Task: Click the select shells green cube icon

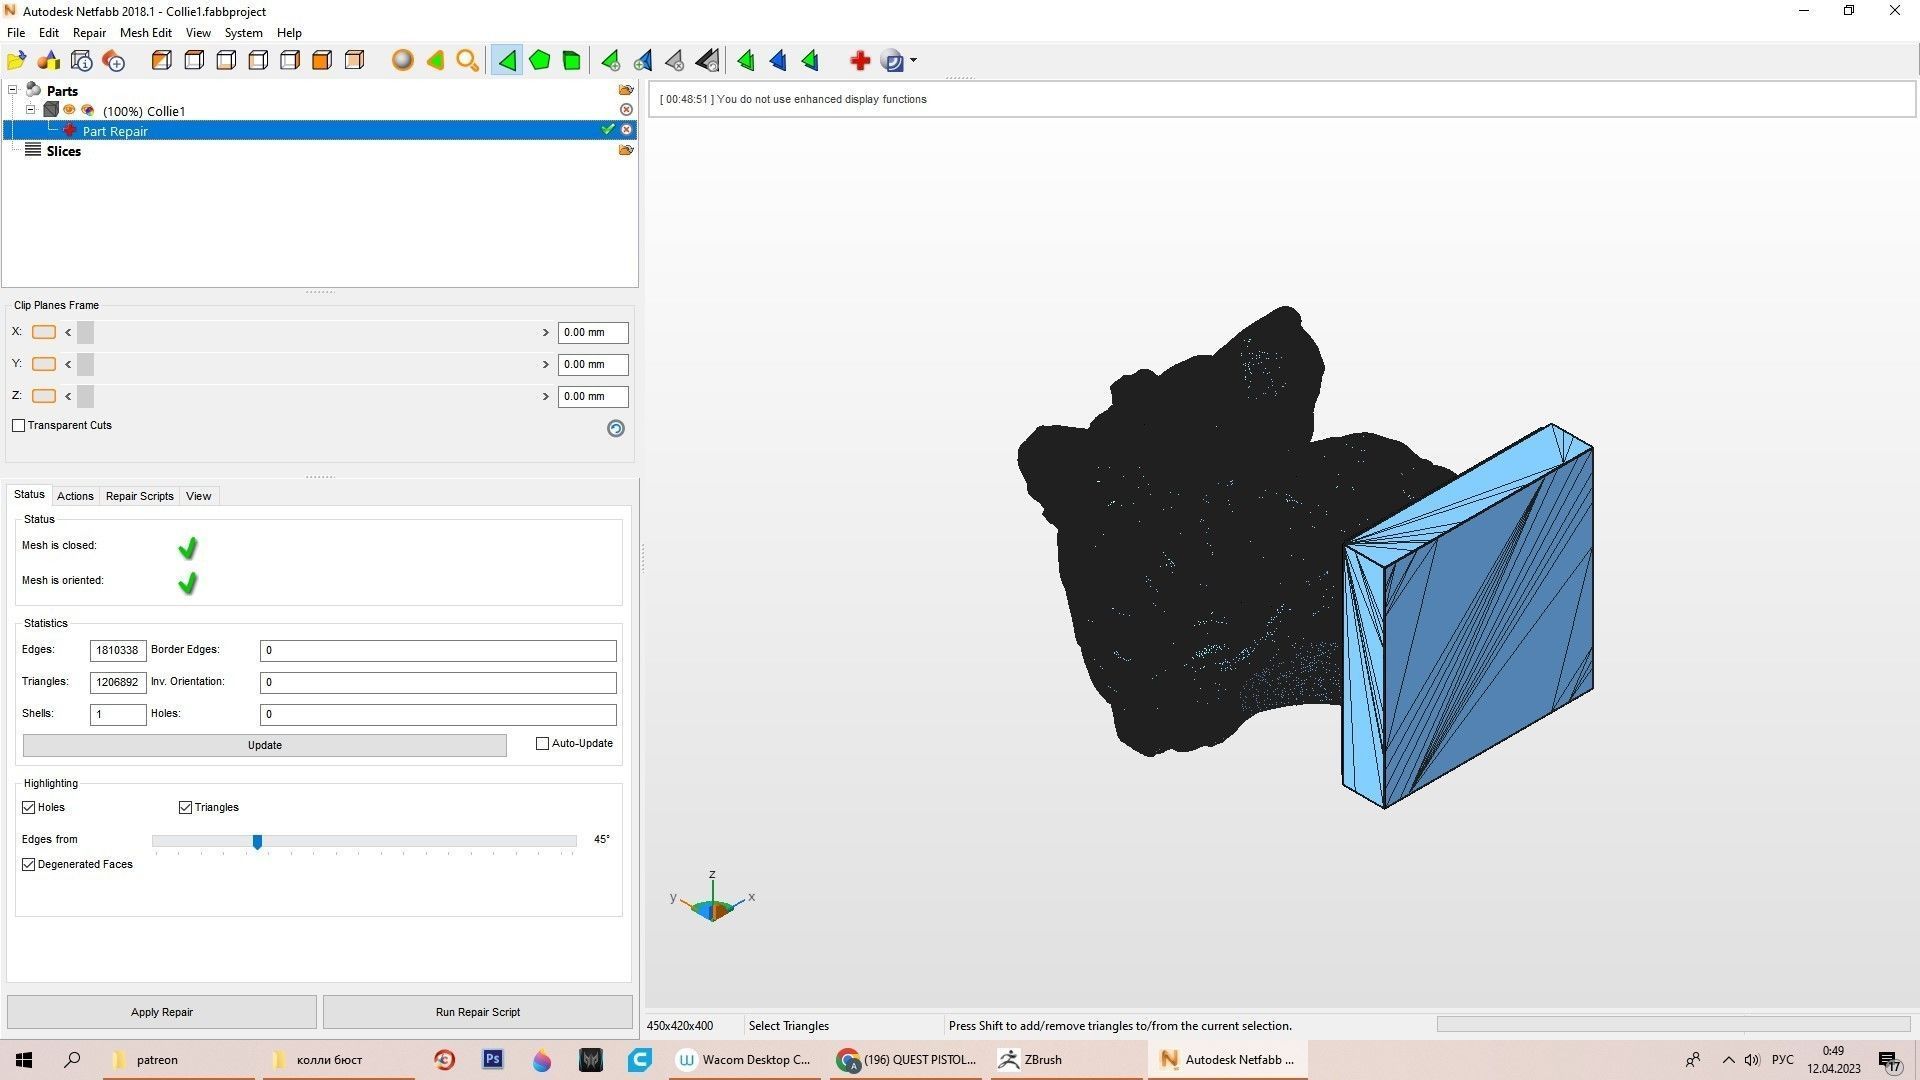Action: (571, 61)
